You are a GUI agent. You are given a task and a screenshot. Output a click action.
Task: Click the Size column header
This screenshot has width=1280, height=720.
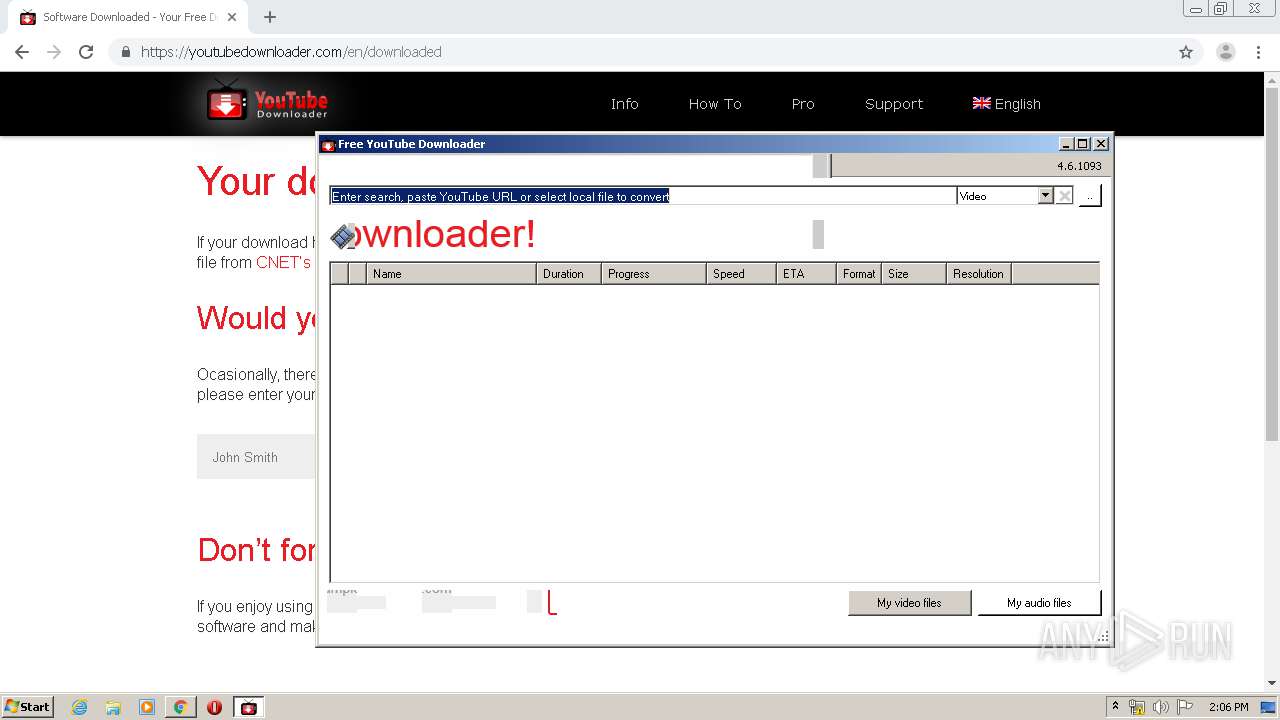[x=913, y=273]
